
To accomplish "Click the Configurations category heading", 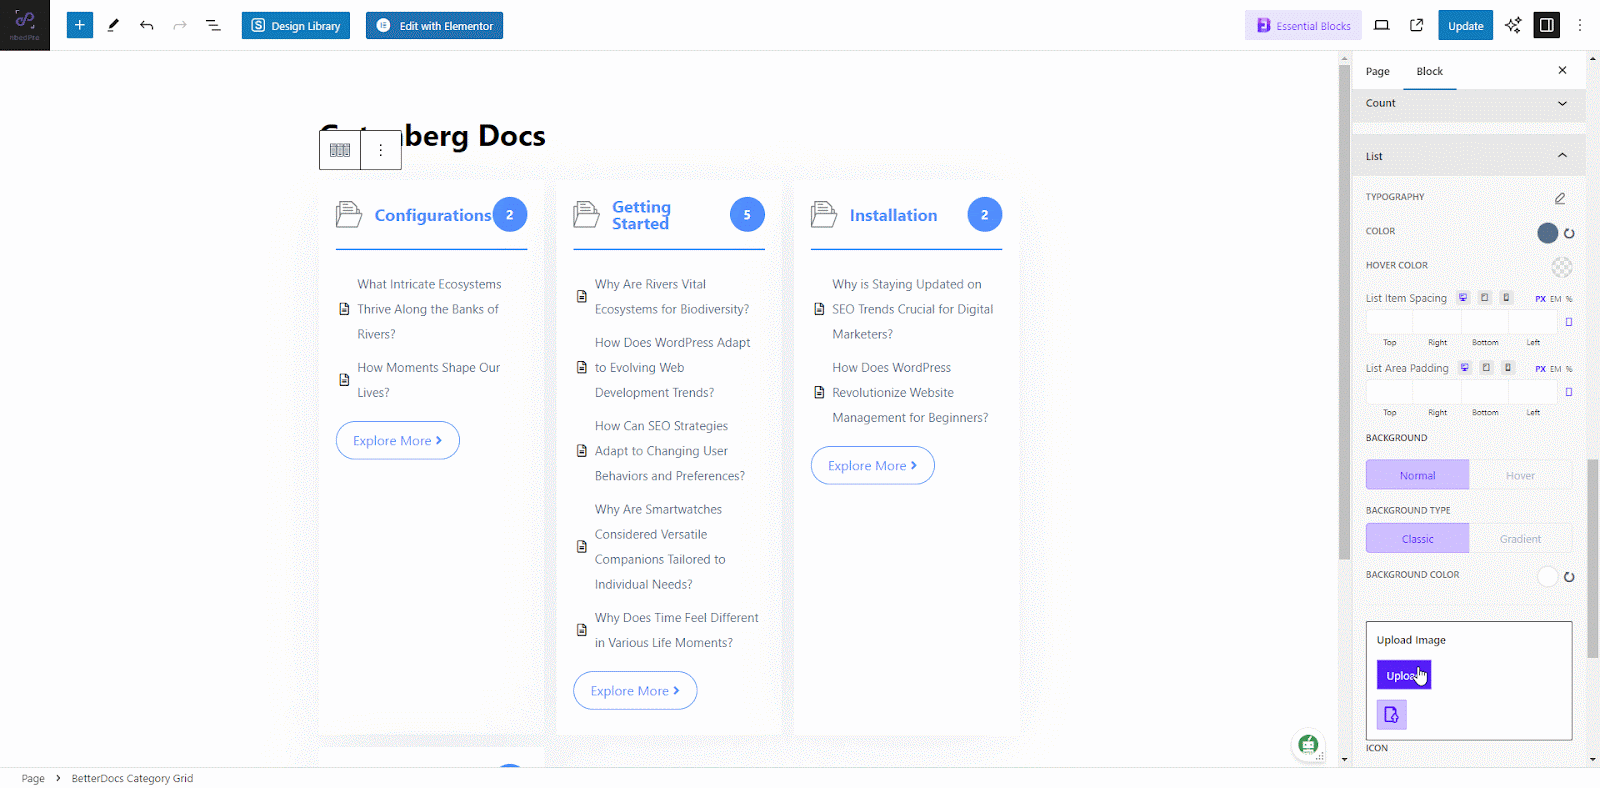I will [x=433, y=215].
